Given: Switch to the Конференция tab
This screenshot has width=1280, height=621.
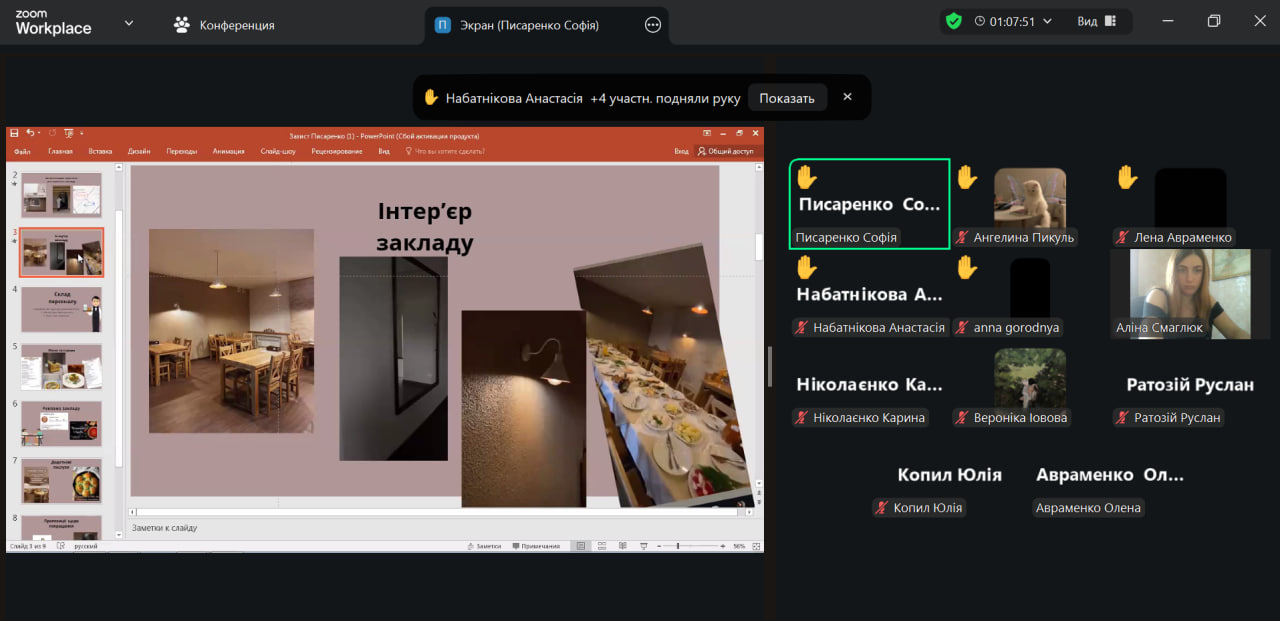Looking at the screenshot, I should [x=236, y=25].
